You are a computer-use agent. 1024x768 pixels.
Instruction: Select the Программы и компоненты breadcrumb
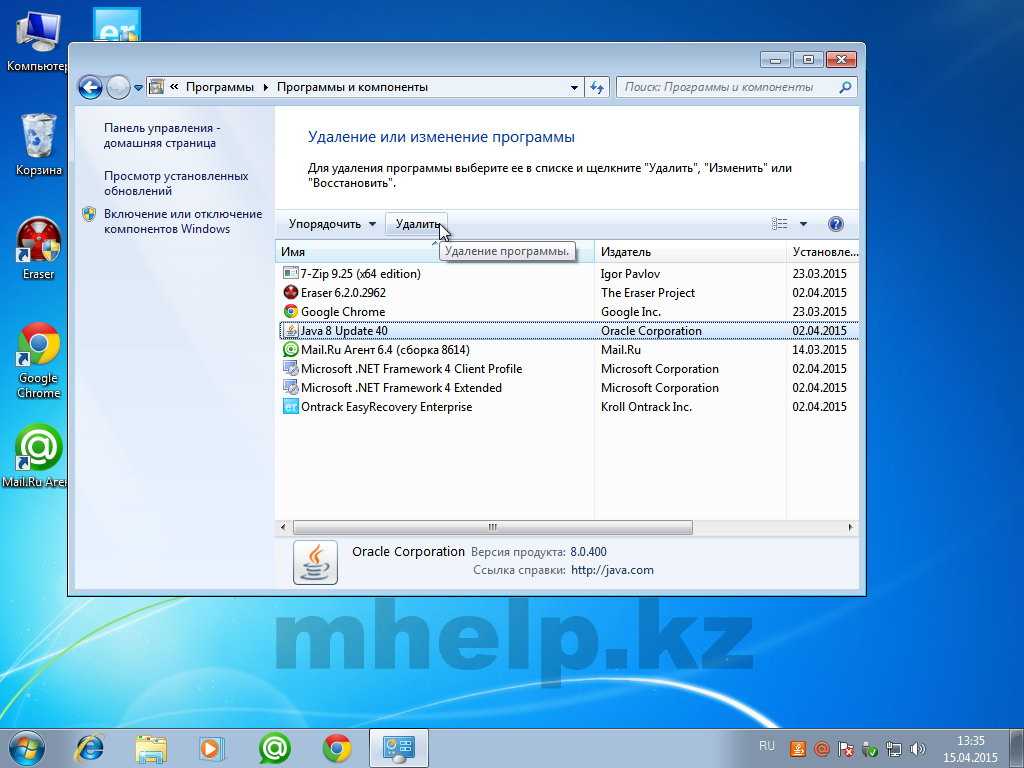click(x=352, y=87)
